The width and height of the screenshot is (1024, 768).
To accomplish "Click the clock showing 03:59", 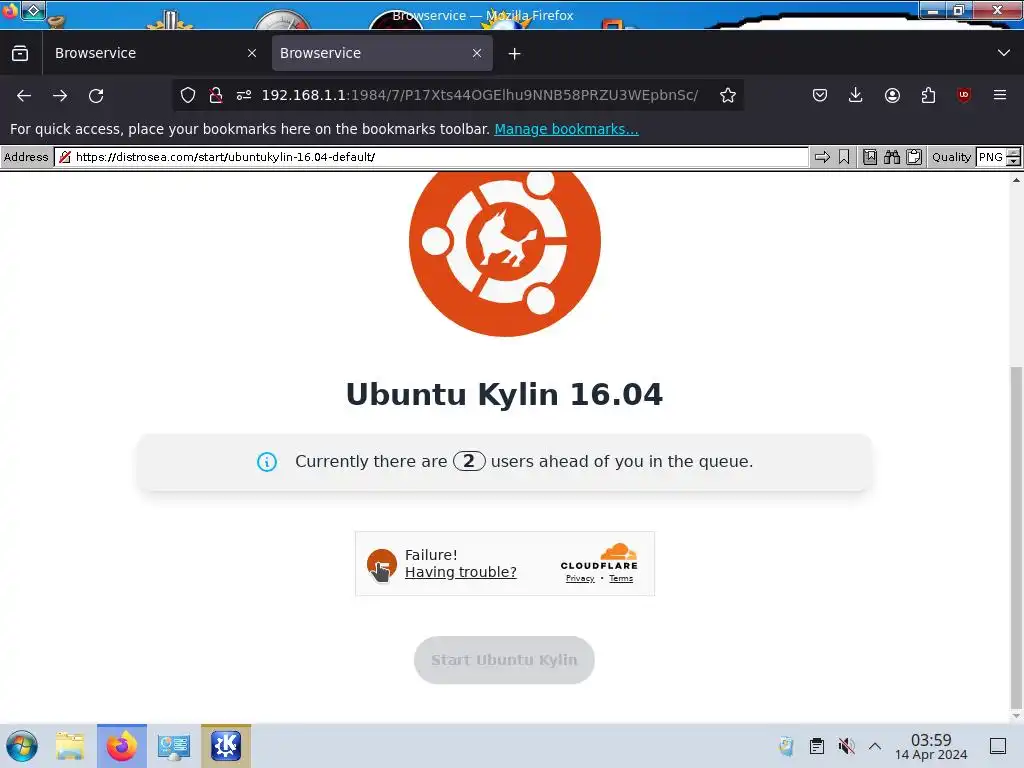I will tap(931, 746).
